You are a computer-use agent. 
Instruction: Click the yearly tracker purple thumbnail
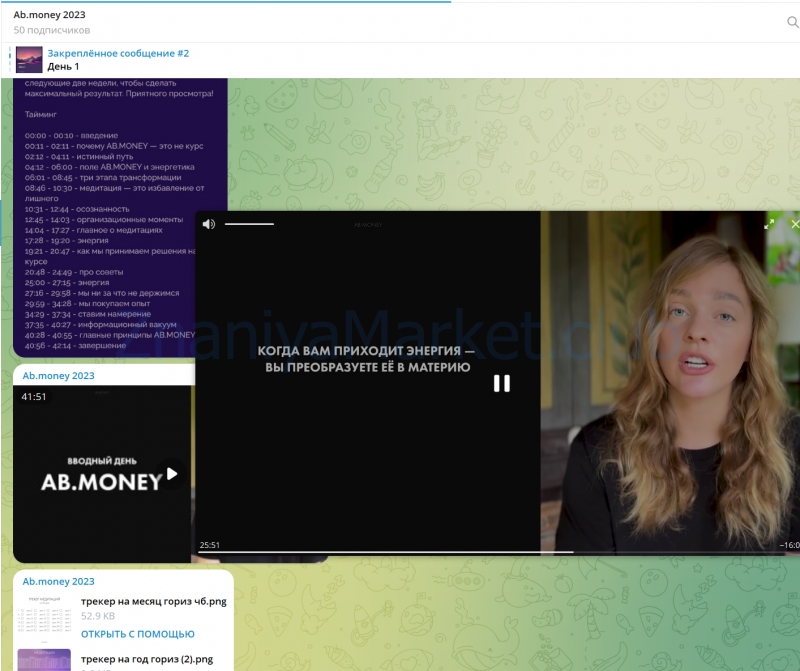[44, 660]
